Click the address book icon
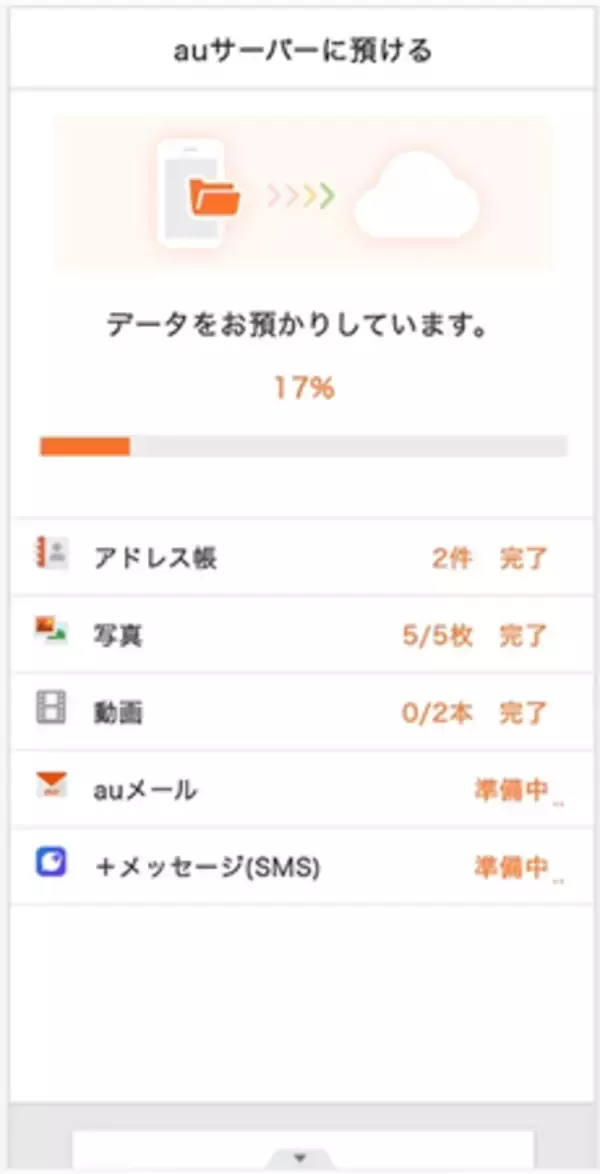The height and width of the screenshot is (1174, 600). pos(50,555)
